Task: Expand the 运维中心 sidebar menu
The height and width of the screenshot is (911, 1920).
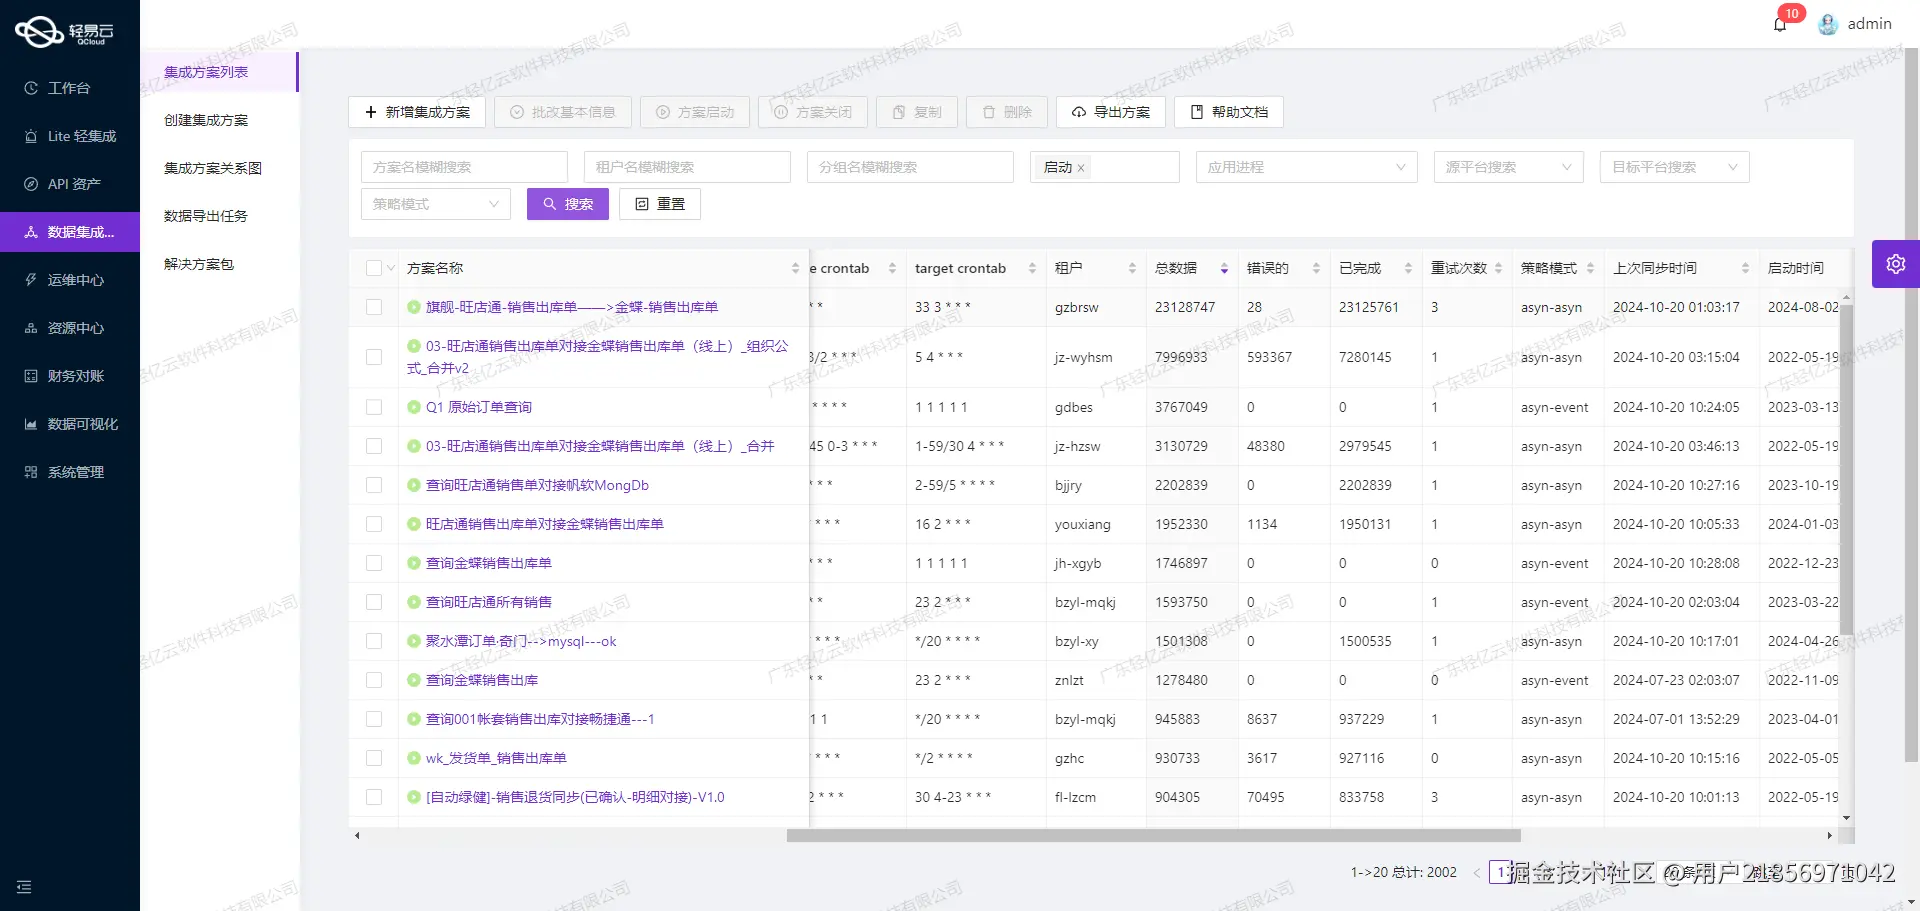Action: [70, 280]
